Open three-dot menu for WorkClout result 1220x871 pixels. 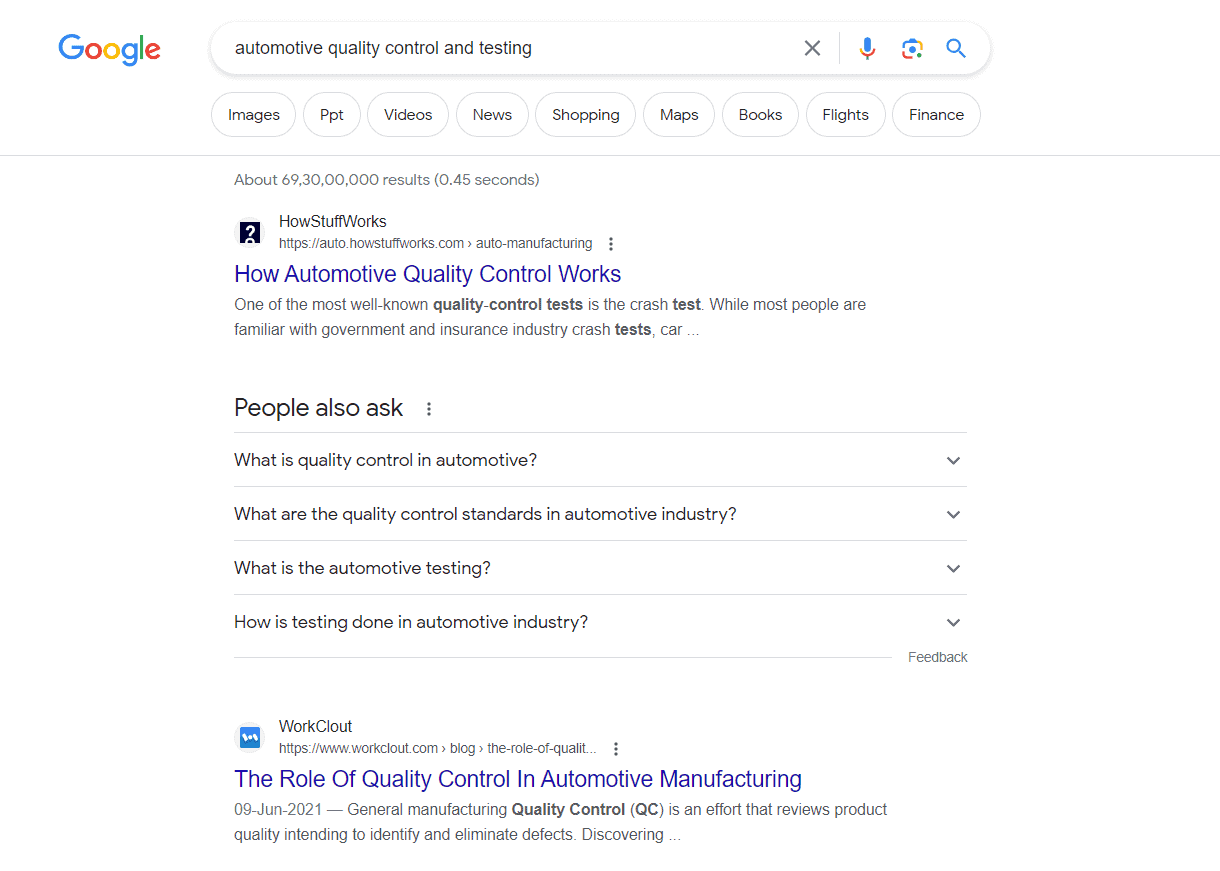[x=616, y=749]
